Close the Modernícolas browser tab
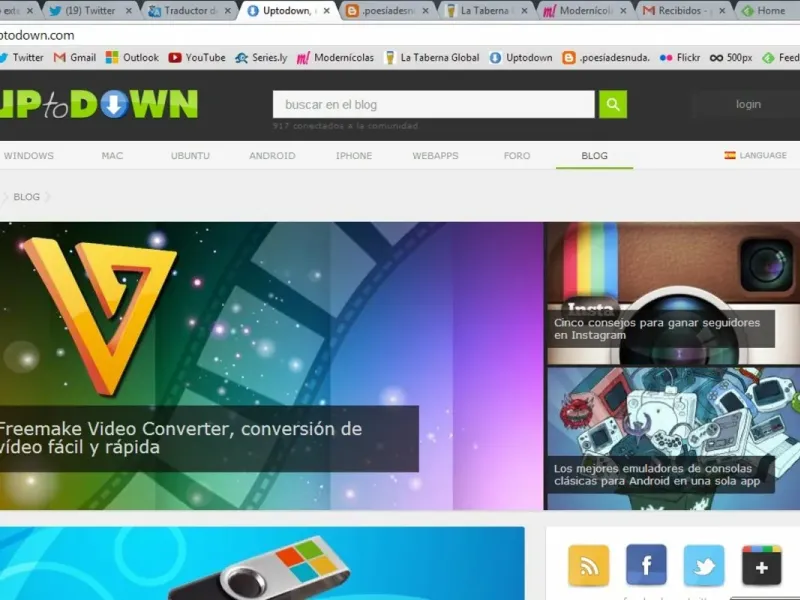800x600 pixels. (623, 10)
